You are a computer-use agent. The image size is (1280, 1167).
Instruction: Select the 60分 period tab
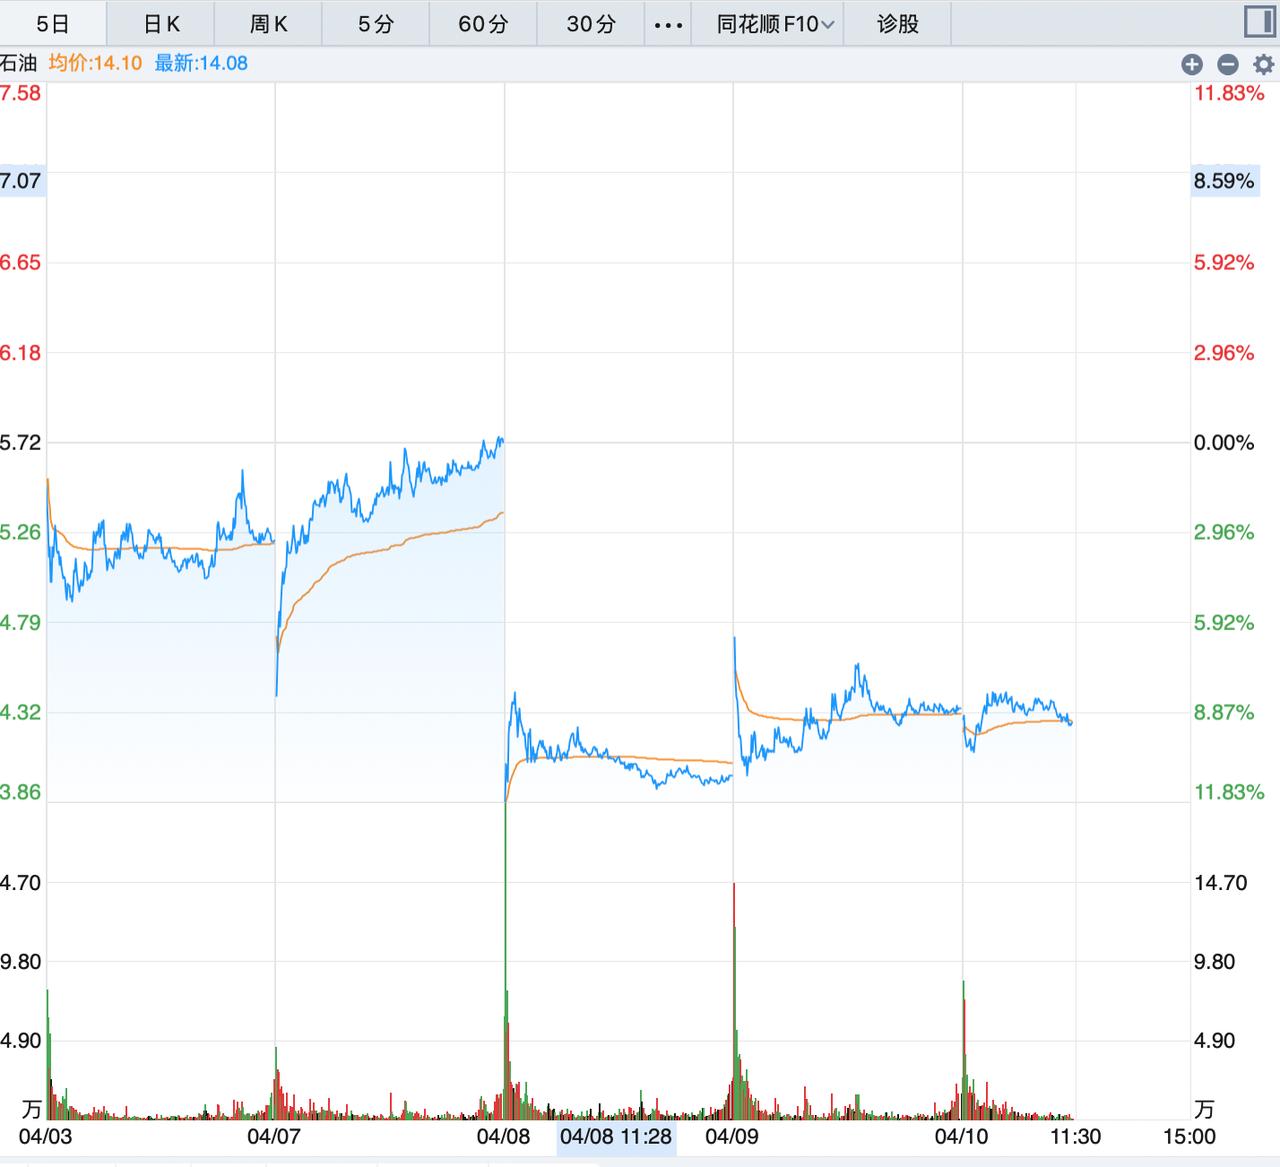pos(483,24)
